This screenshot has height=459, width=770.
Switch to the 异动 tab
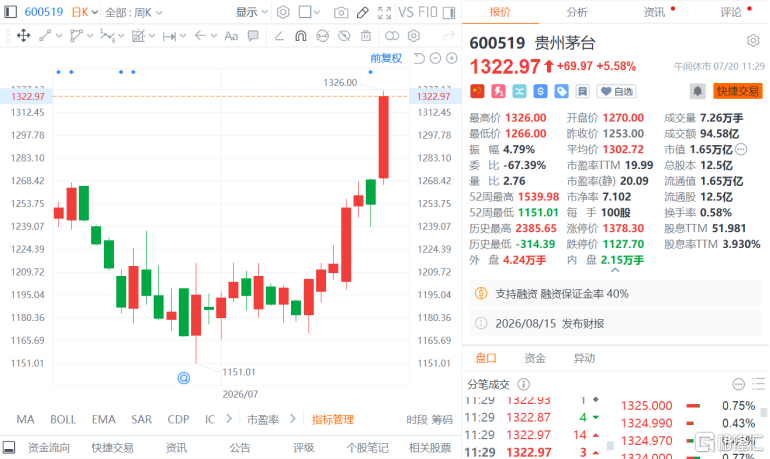tap(584, 358)
